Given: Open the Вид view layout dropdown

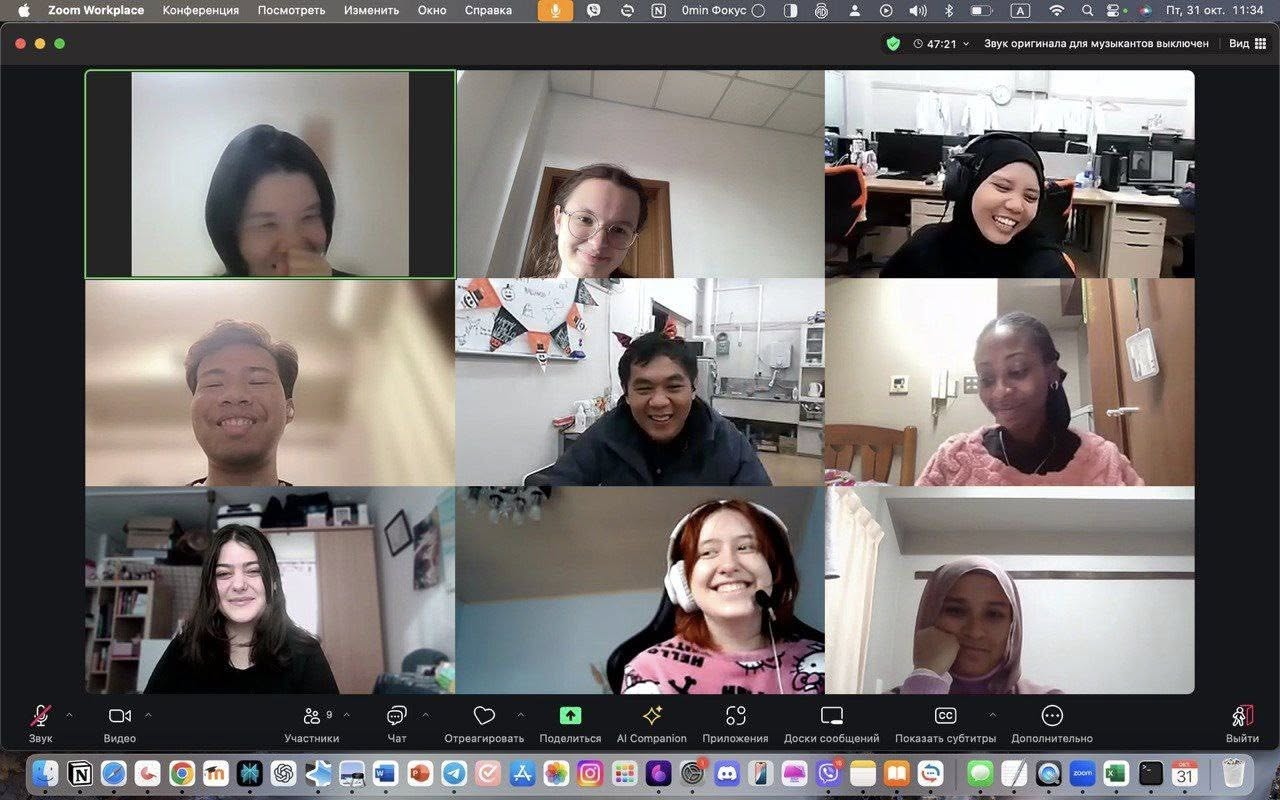Looking at the screenshot, I should [1244, 44].
